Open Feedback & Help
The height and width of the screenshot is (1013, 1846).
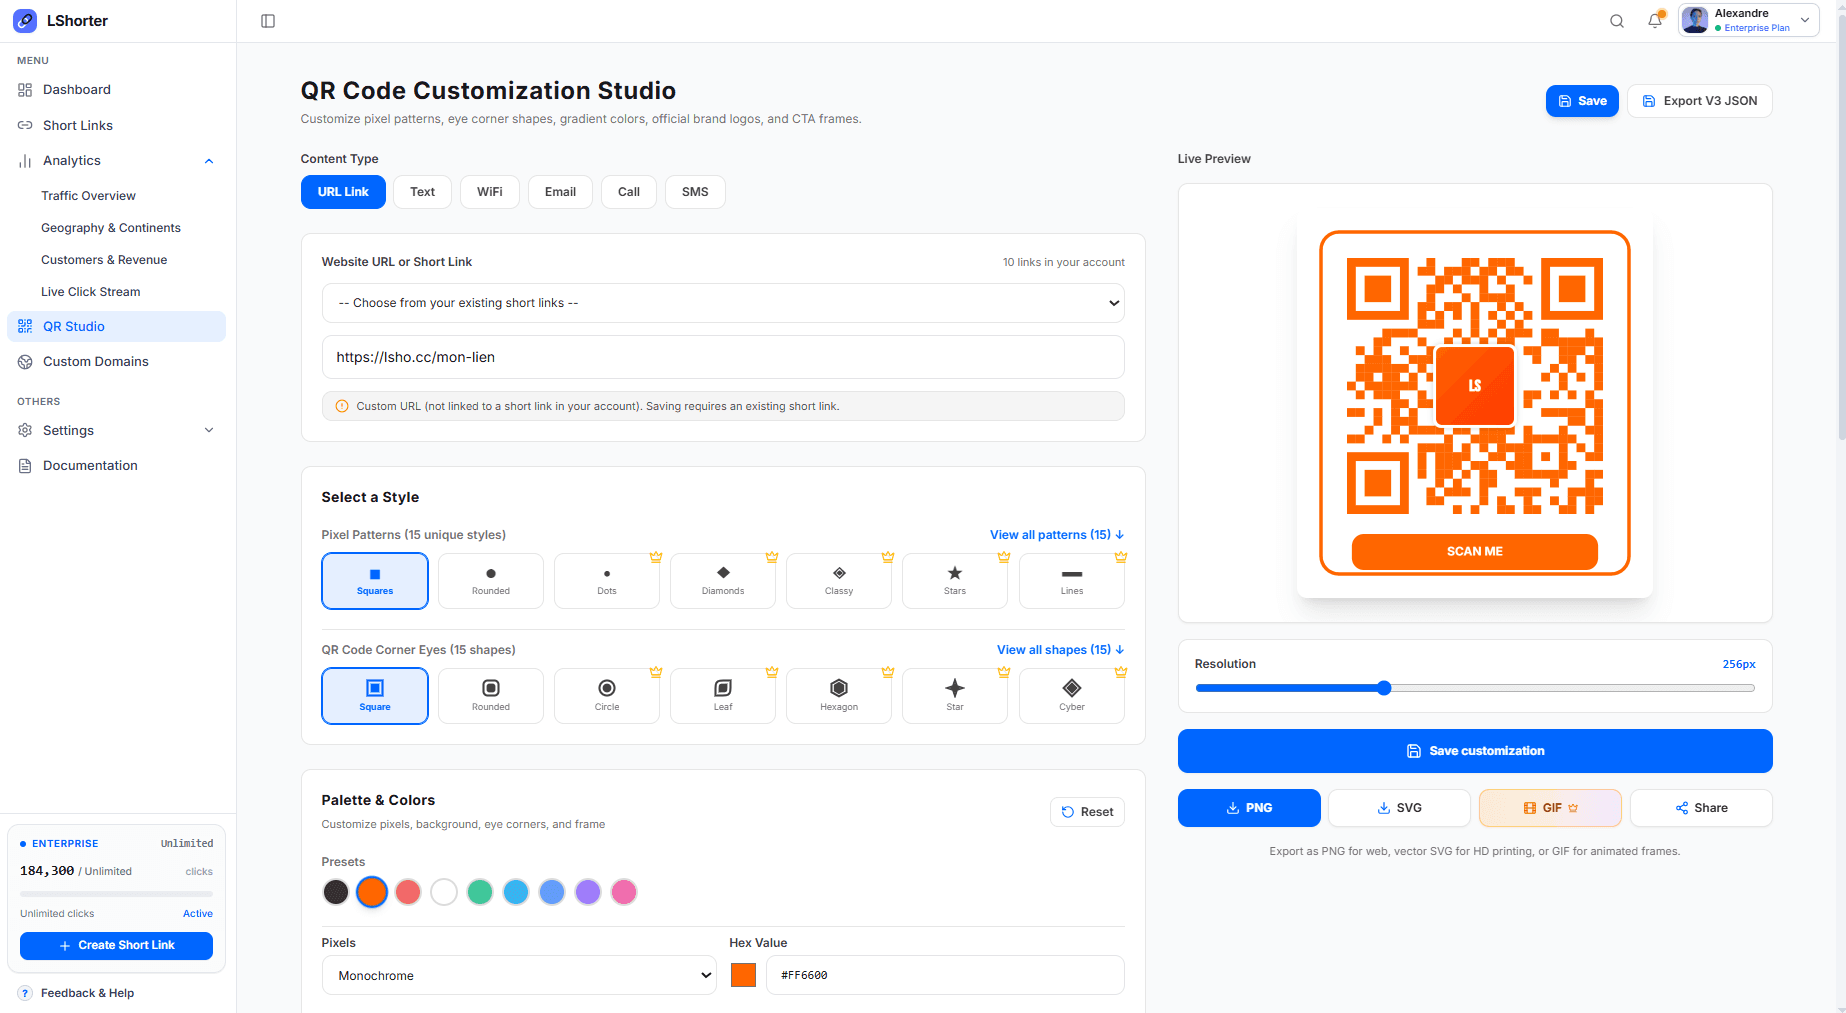point(77,993)
